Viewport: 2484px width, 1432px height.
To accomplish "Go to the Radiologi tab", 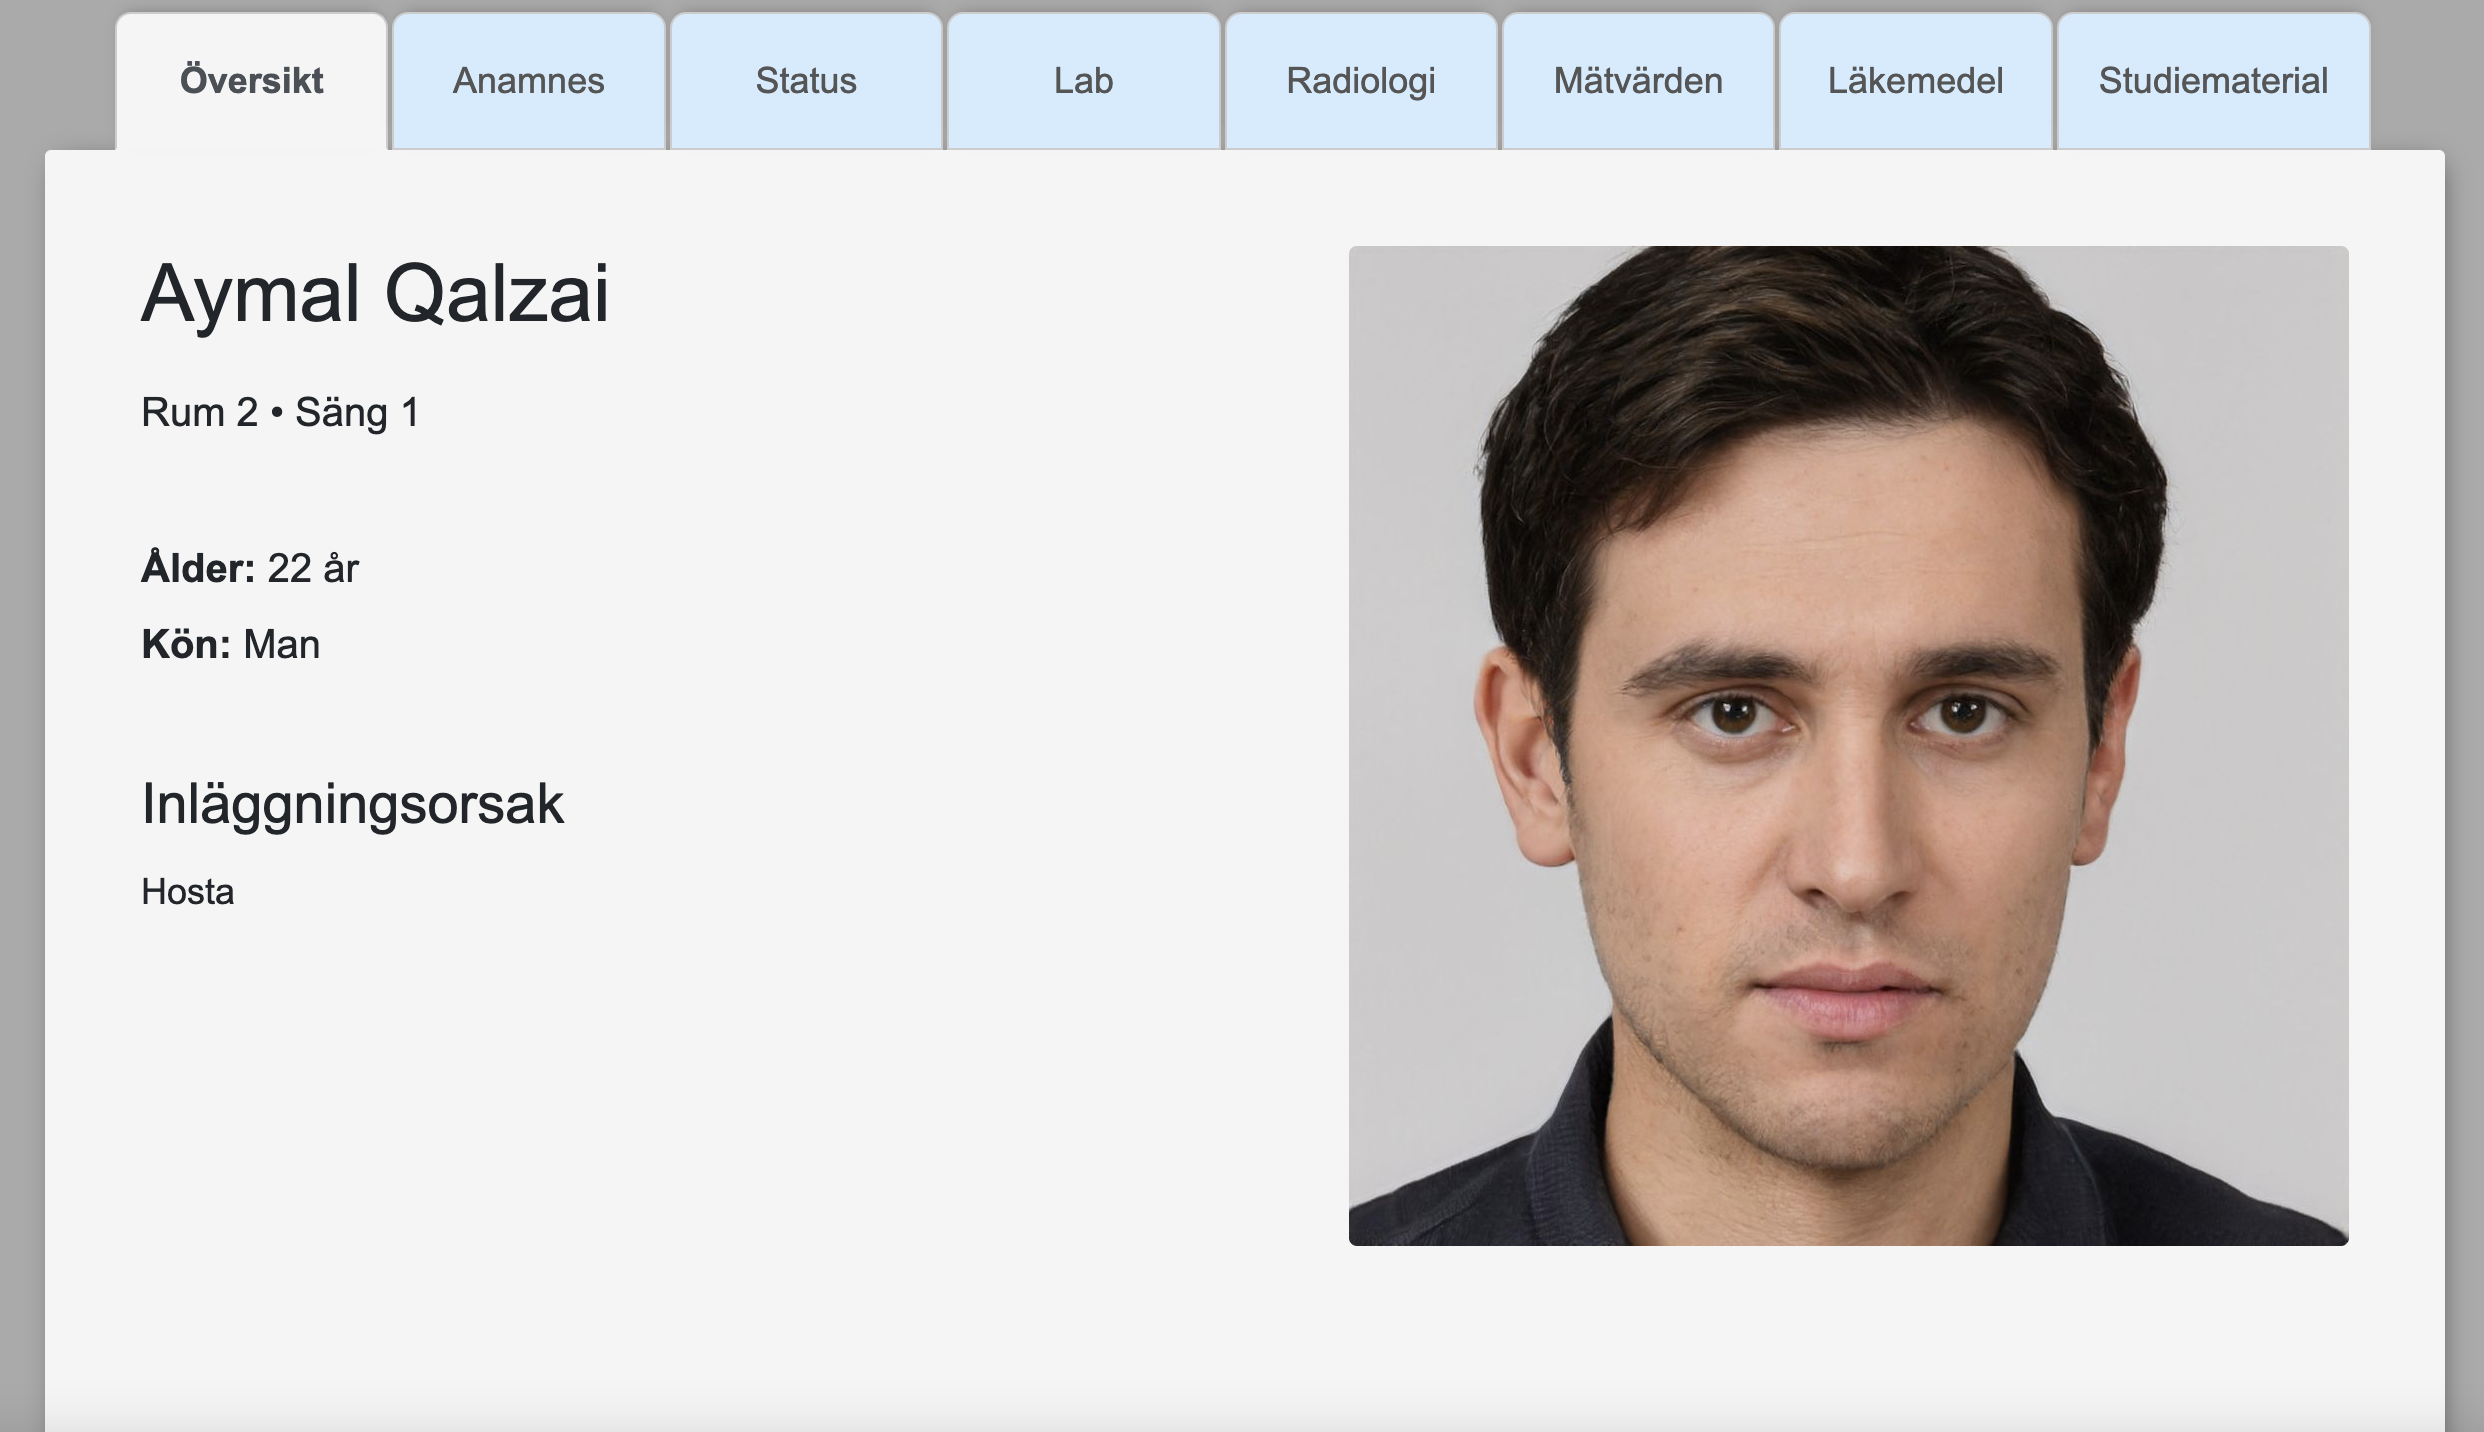I will 1361,81.
